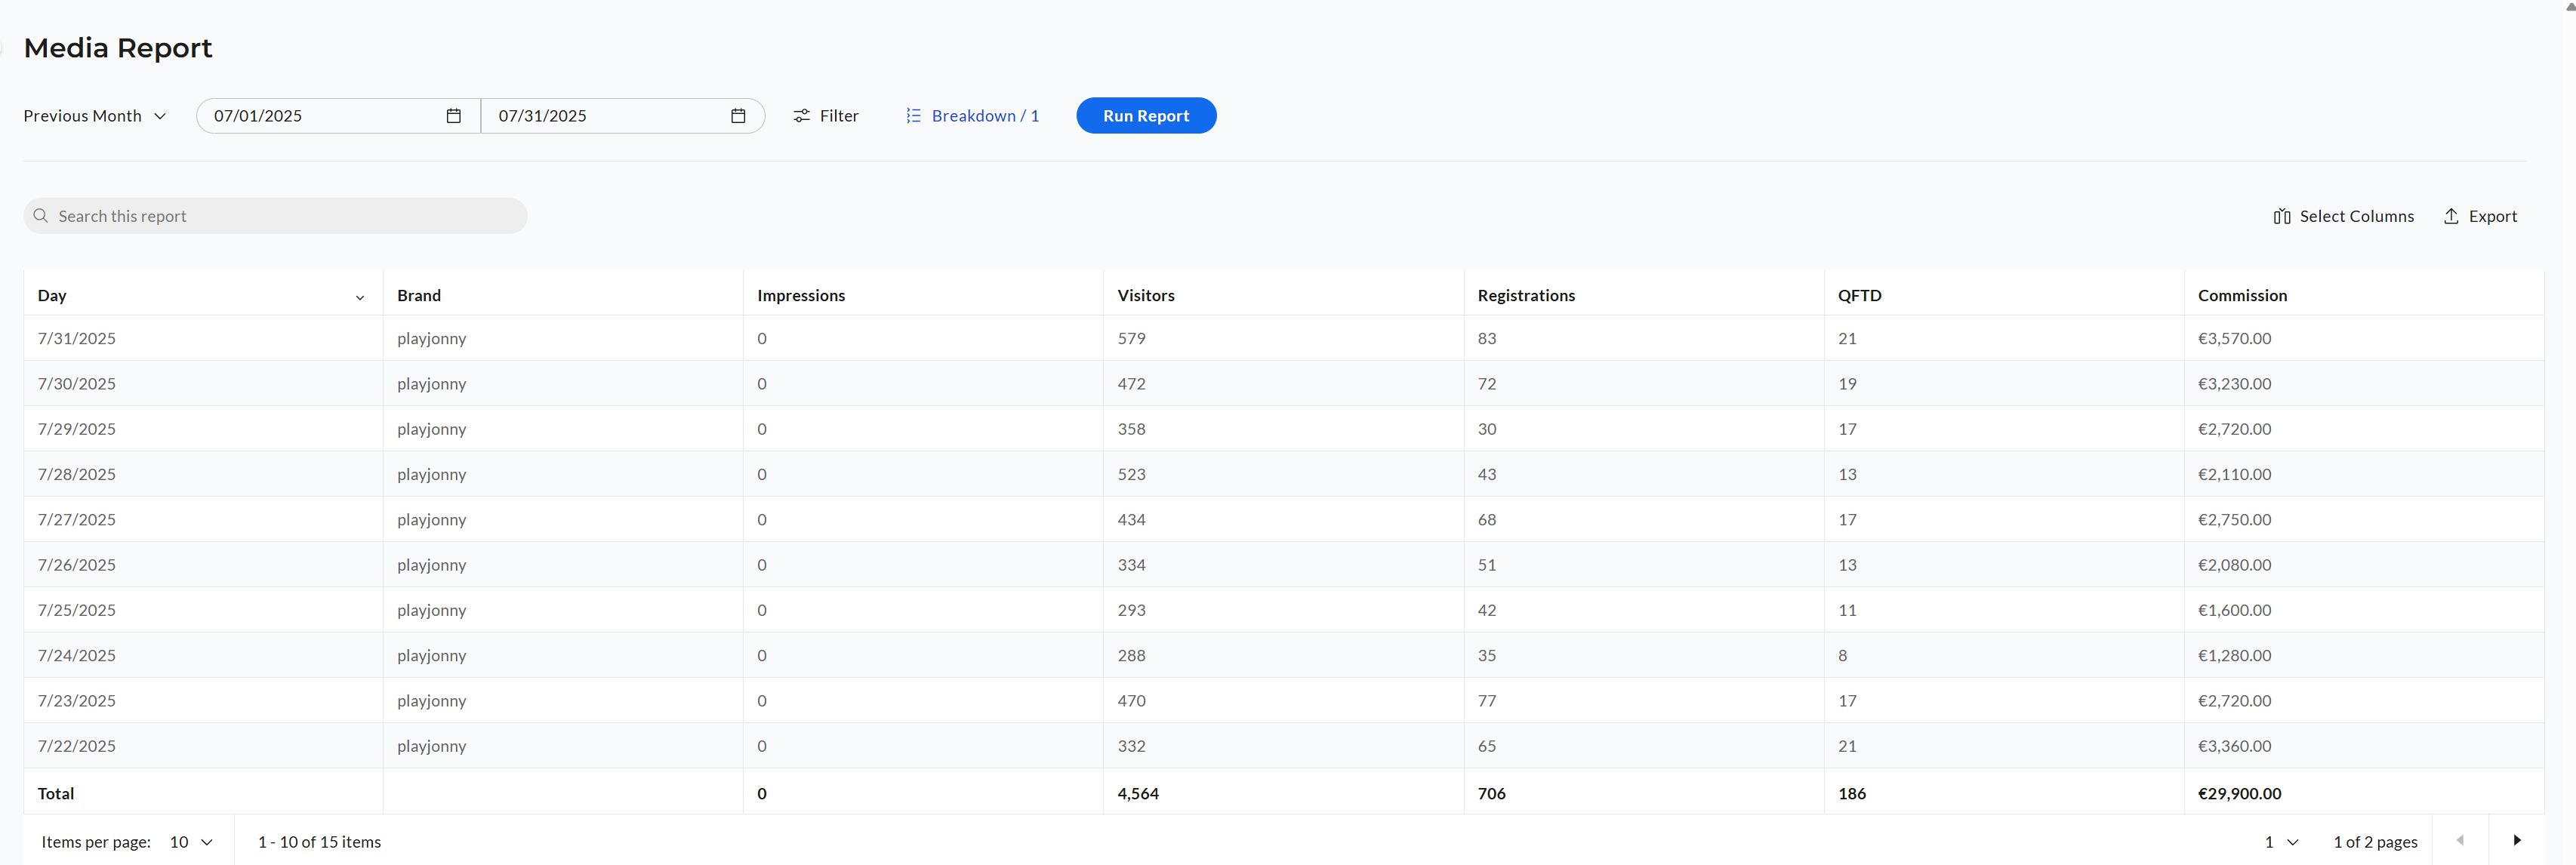
Task: Sort by the QFTD column header
Action: [1859, 296]
